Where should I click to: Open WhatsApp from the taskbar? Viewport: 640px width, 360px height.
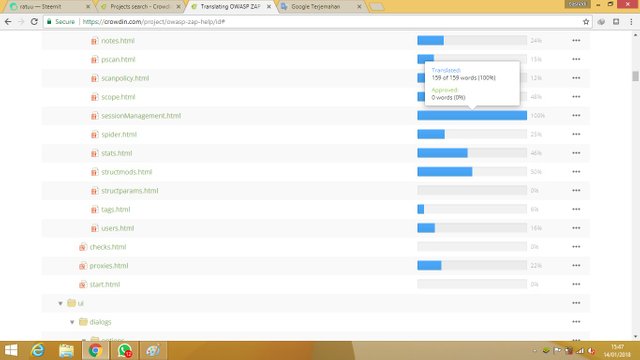(124, 351)
